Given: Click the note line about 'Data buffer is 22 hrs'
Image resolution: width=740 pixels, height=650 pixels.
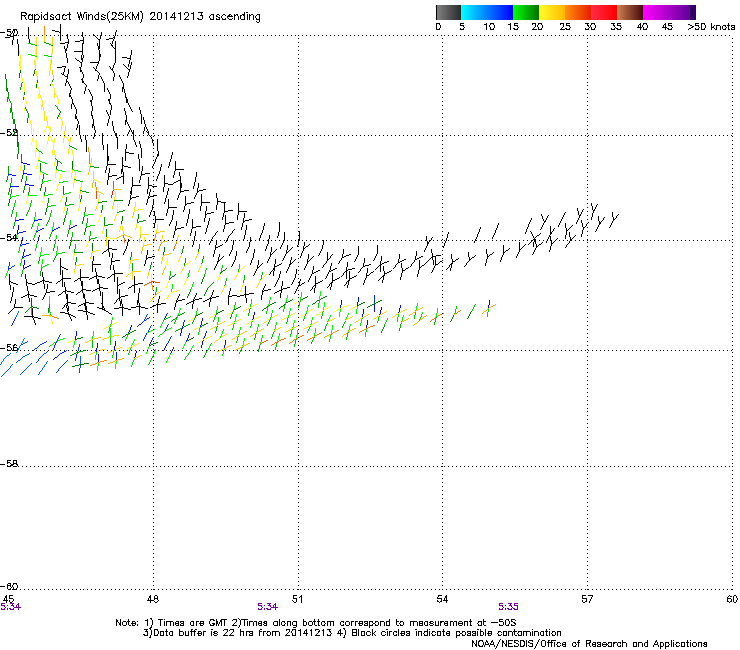Looking at the screenshot, I should tap(352, 633).
